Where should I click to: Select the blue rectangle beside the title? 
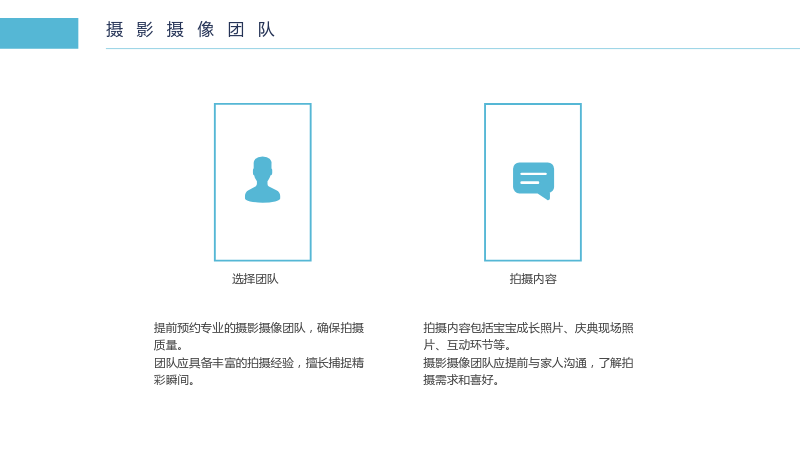(39, 33)
